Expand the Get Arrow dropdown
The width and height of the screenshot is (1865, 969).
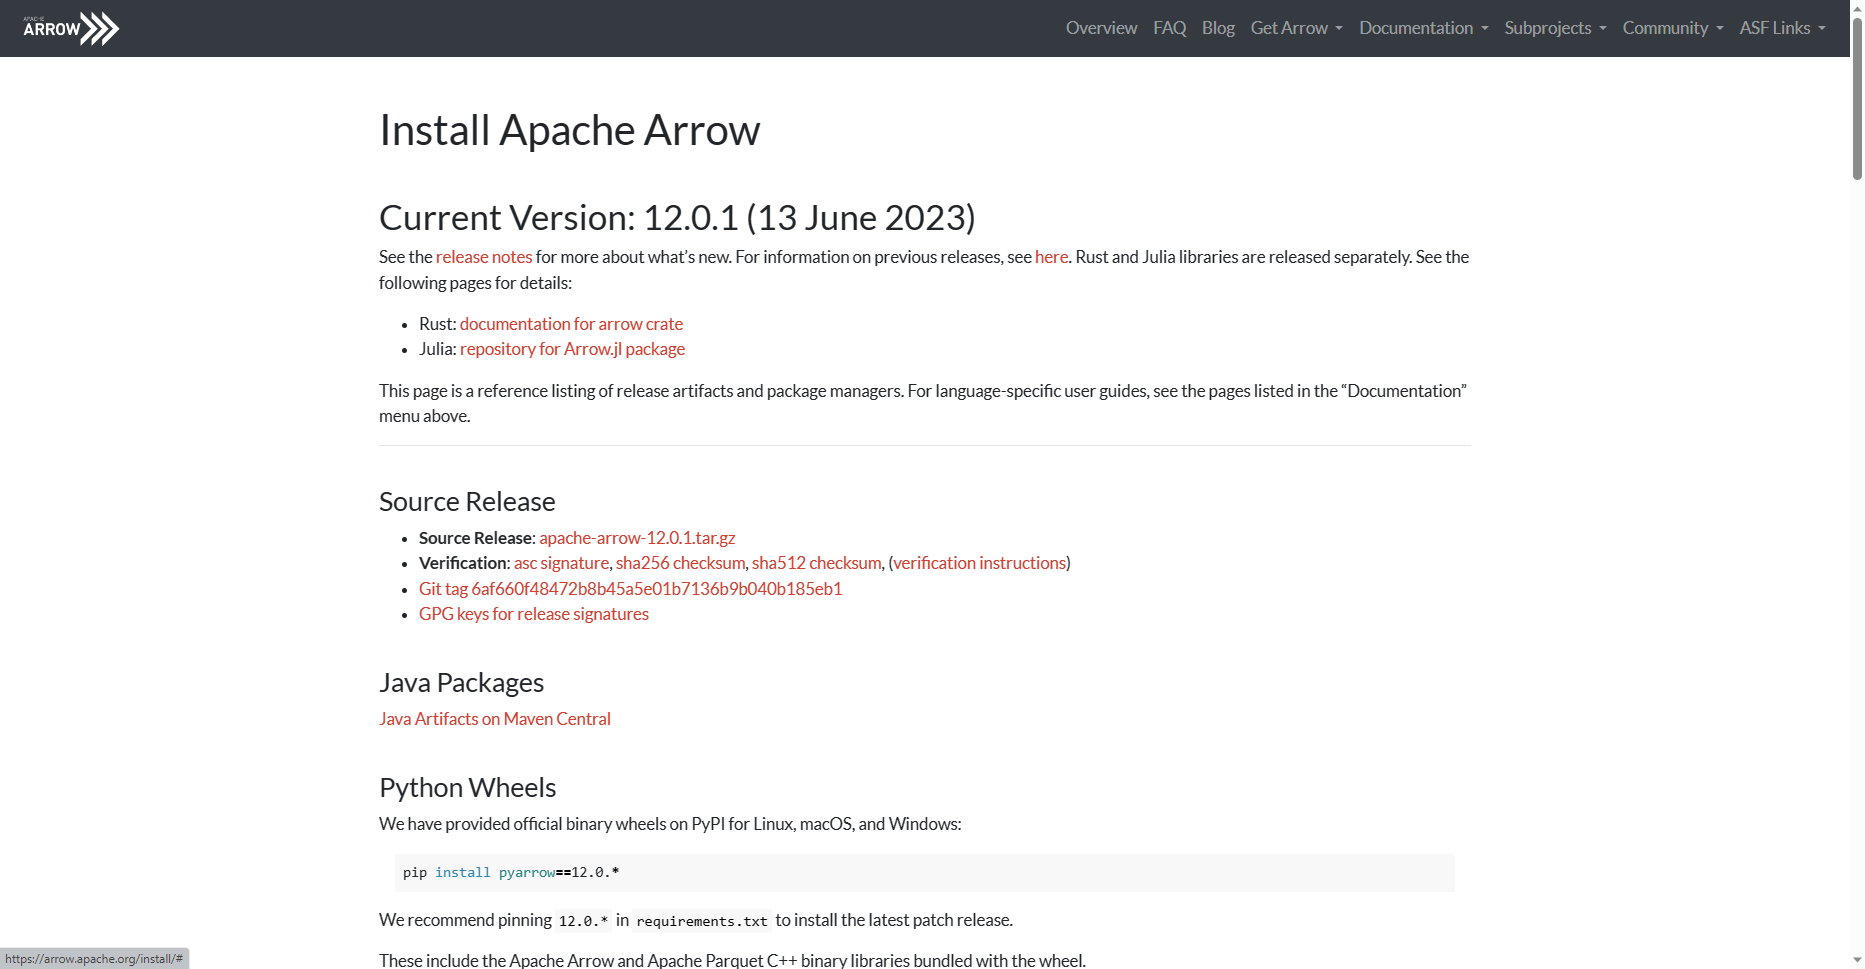click(x=1296, y=28)
